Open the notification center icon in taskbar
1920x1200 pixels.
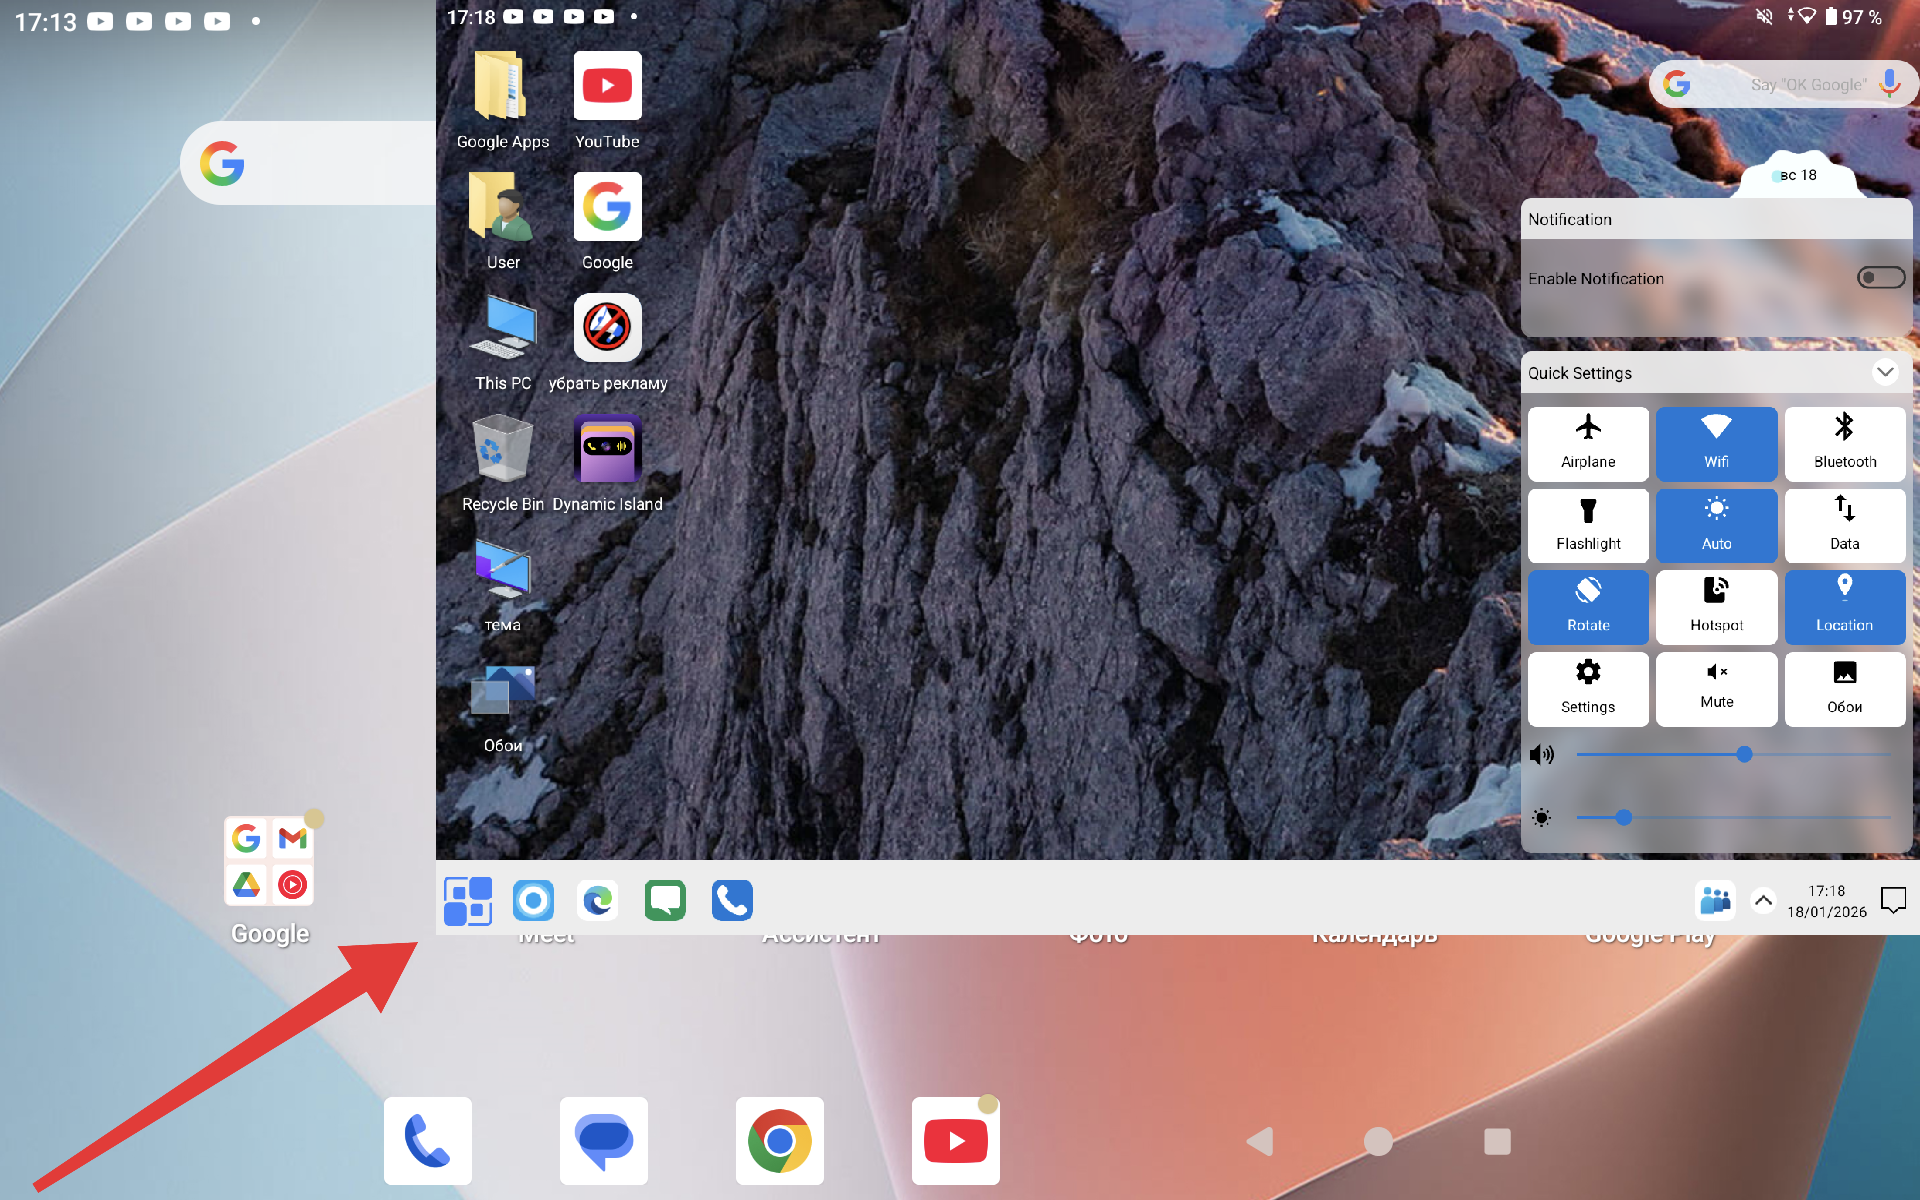click(1893, 901)
